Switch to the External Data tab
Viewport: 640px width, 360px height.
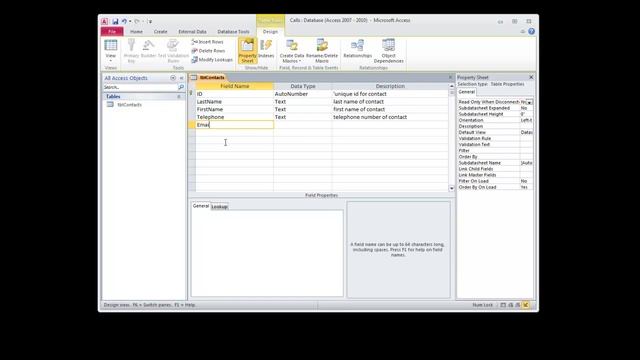tap(192, 31)
